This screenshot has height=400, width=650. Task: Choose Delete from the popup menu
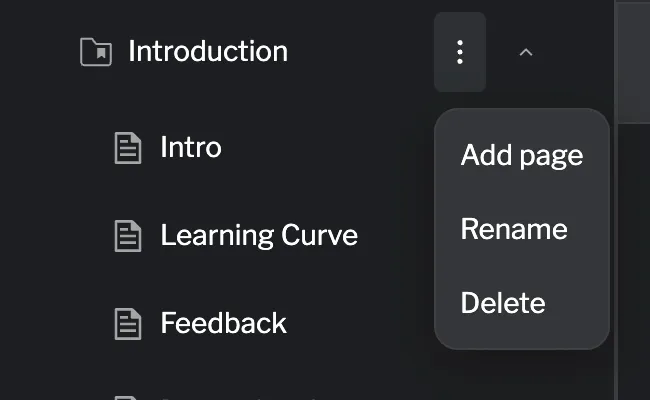(502, 303)
